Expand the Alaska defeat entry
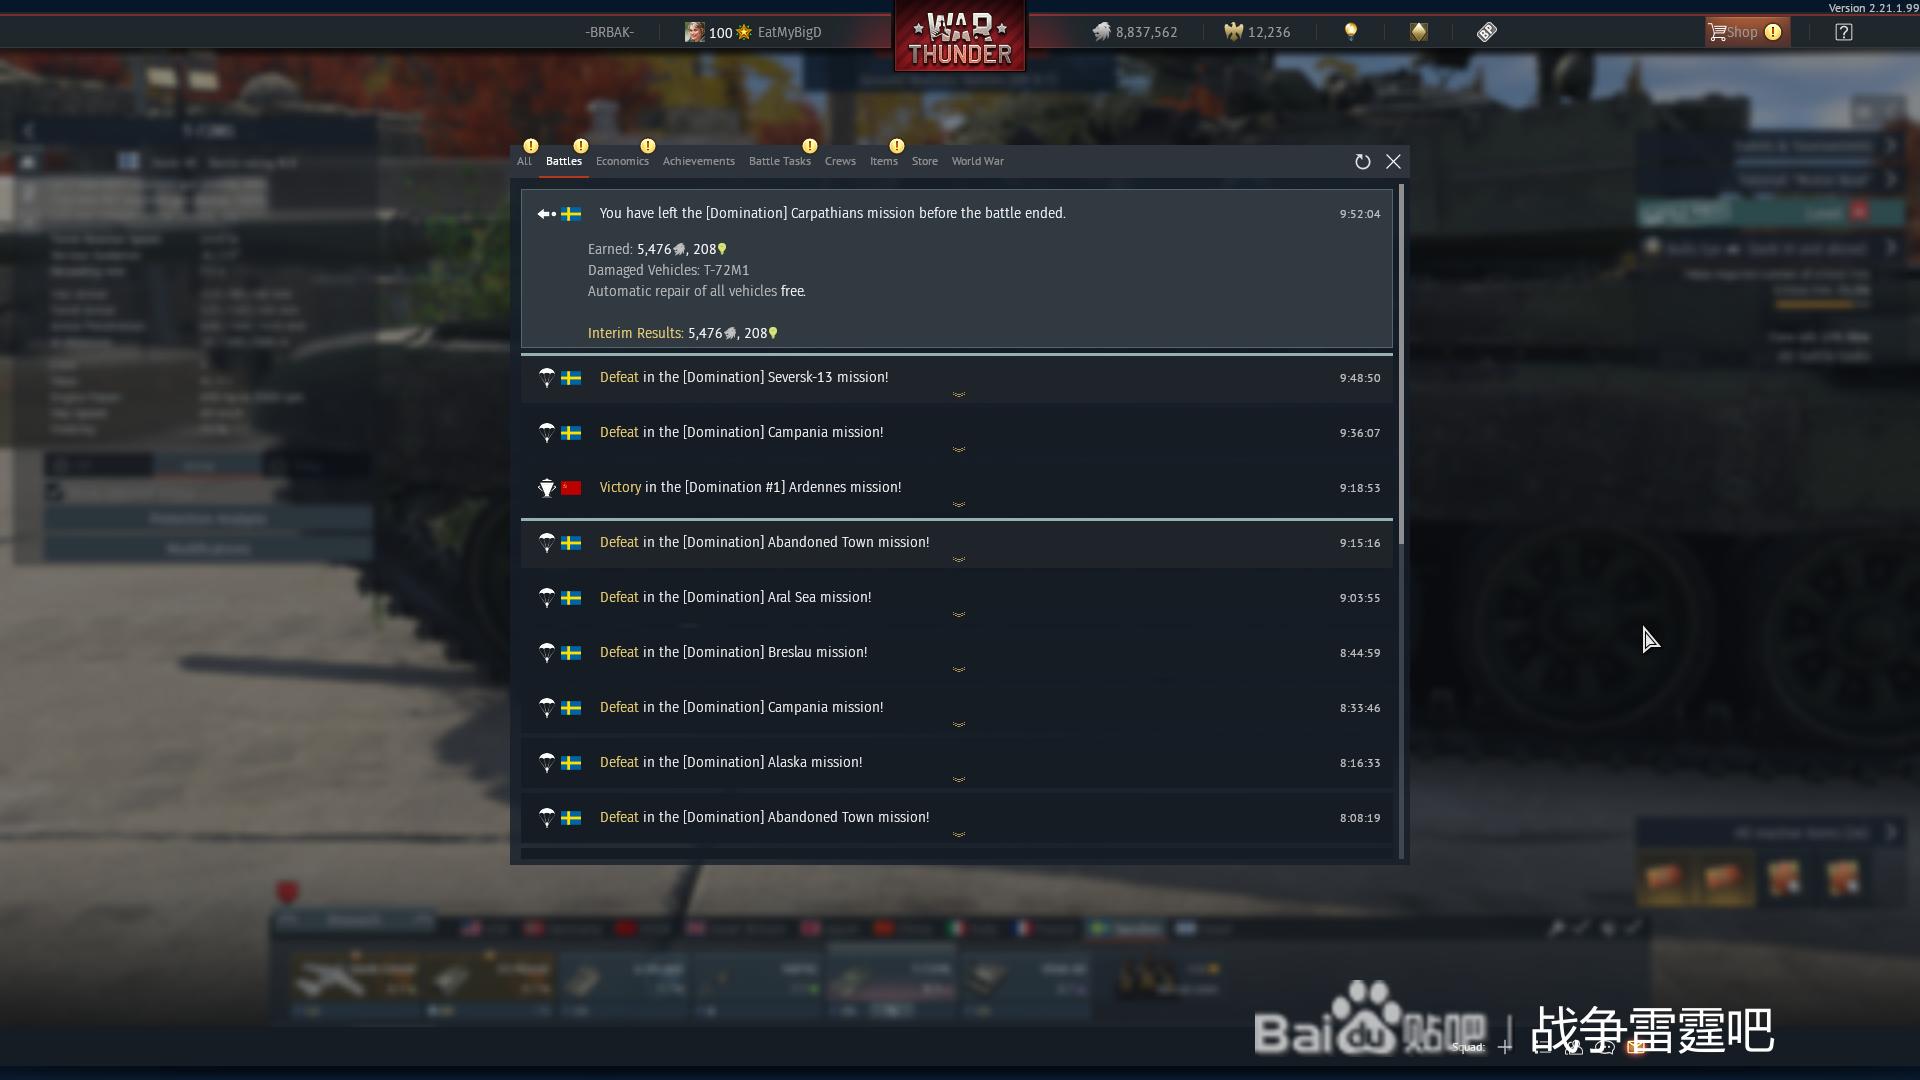This screenshot has width=1920, height=1080. [956, 763]
